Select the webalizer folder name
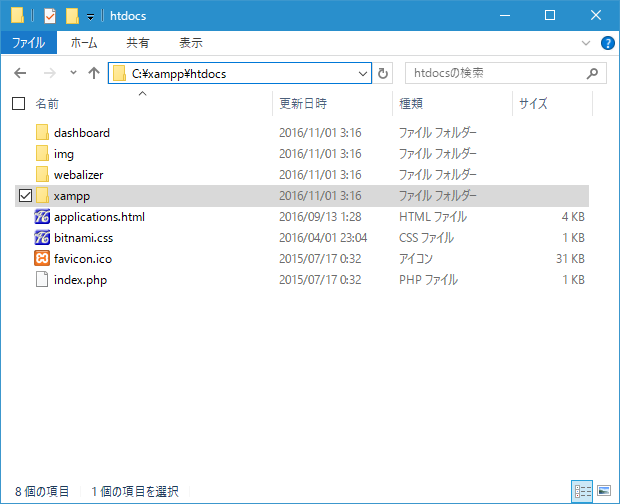Viewport: 620px width, 504px height. click(78, 175)
